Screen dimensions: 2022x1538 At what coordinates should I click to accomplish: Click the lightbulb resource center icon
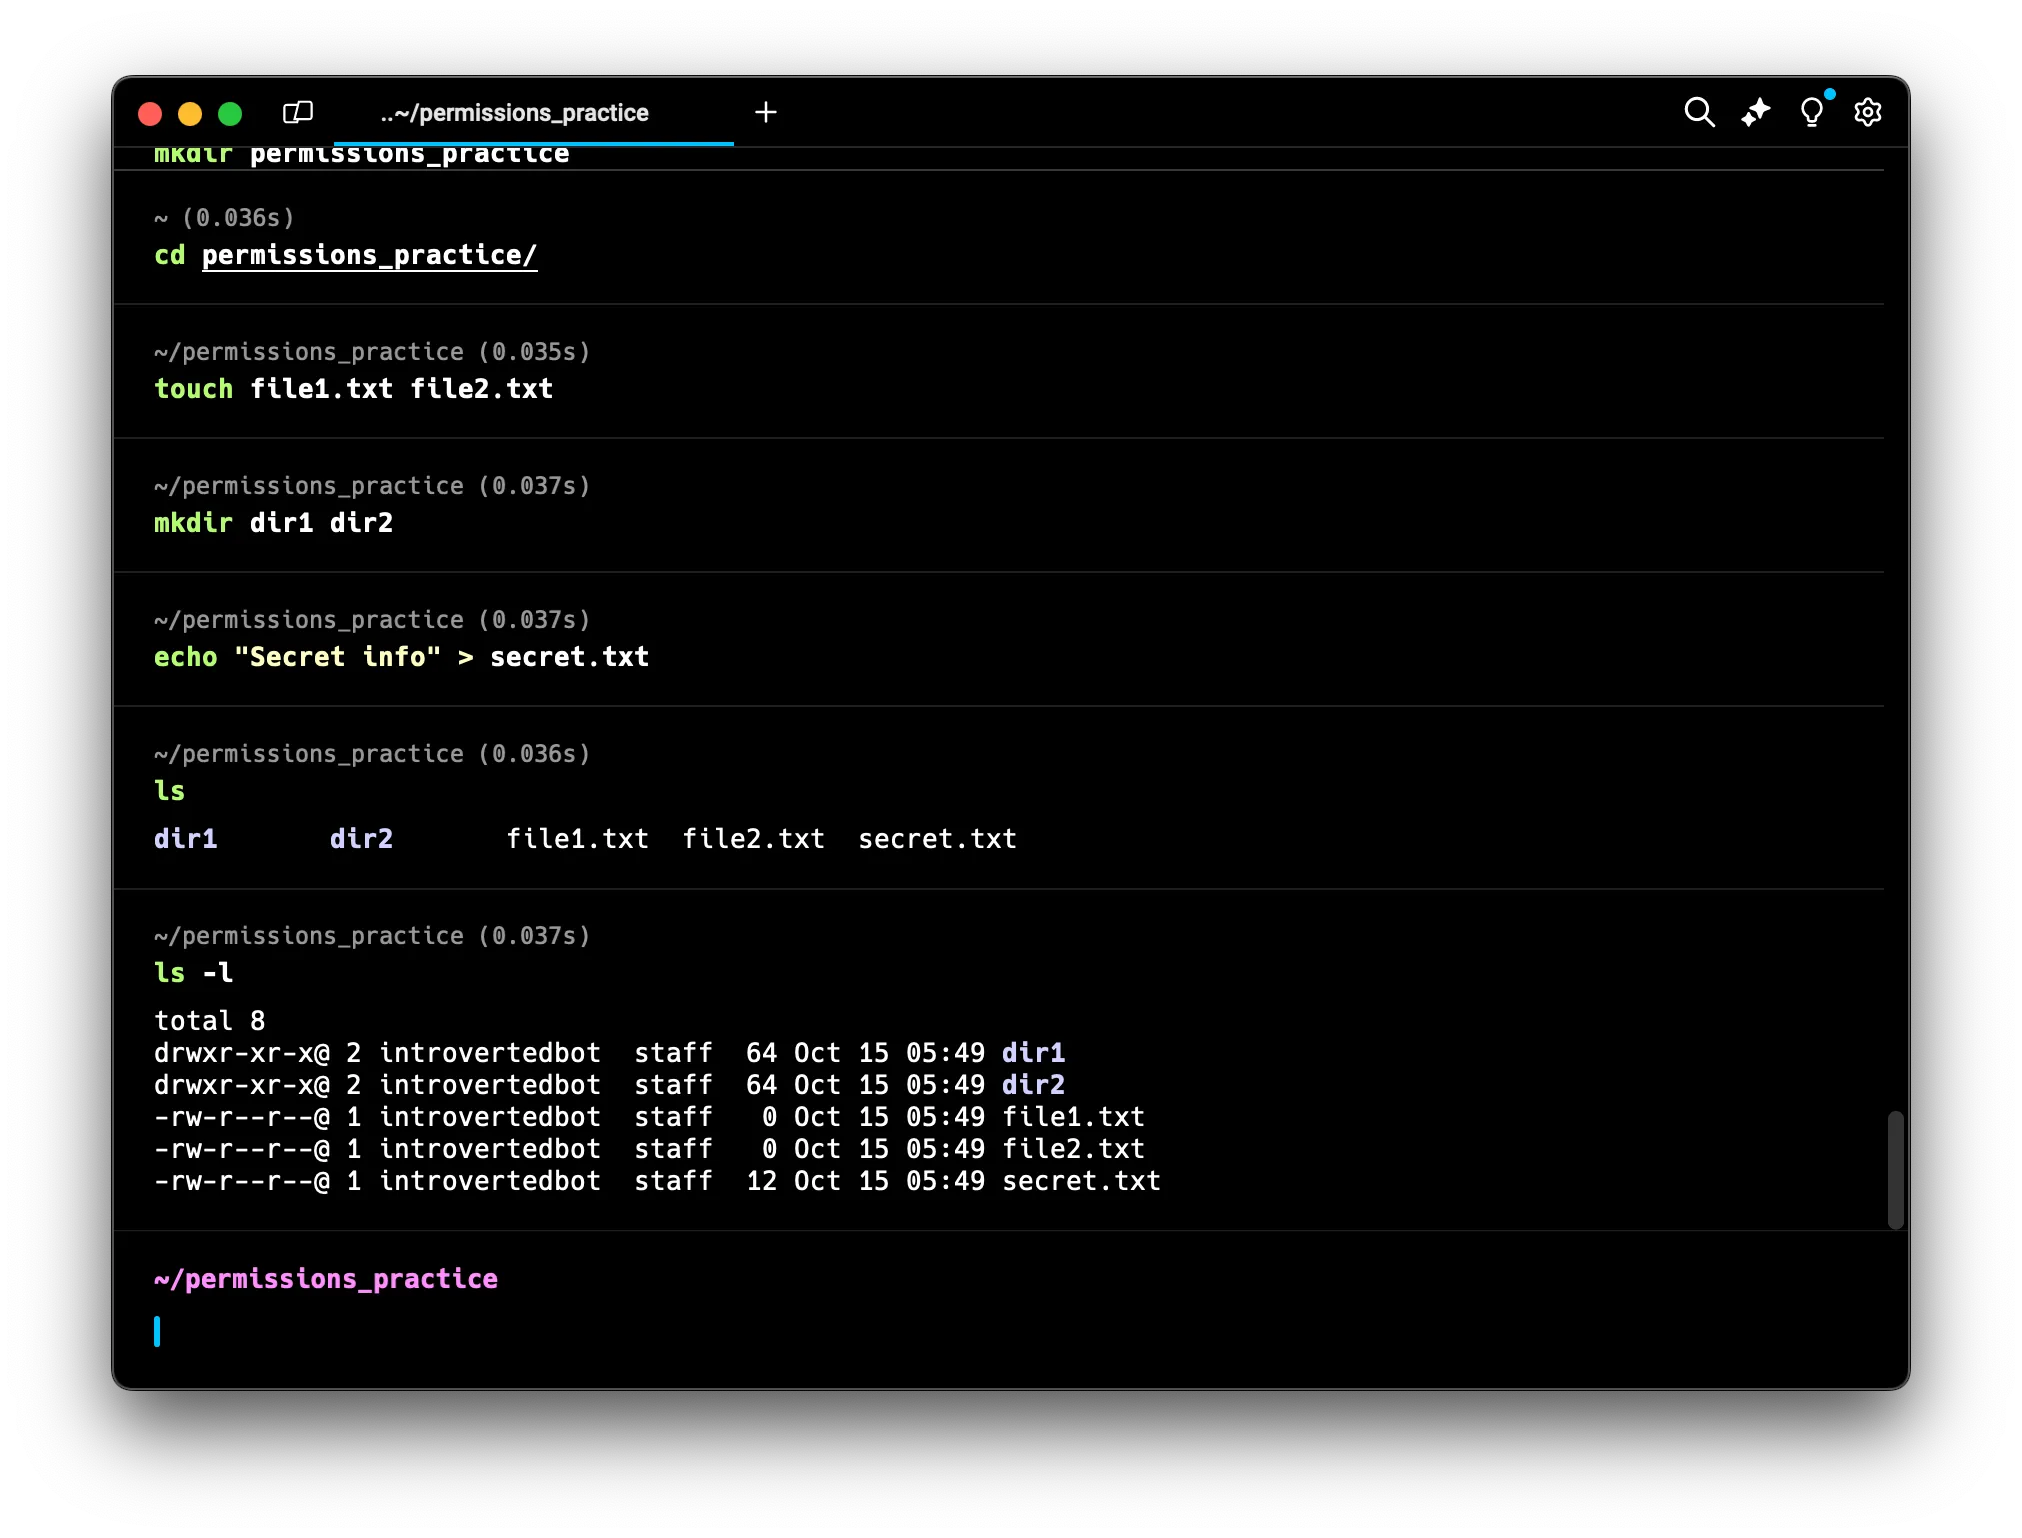click(x=1811, y=112)
